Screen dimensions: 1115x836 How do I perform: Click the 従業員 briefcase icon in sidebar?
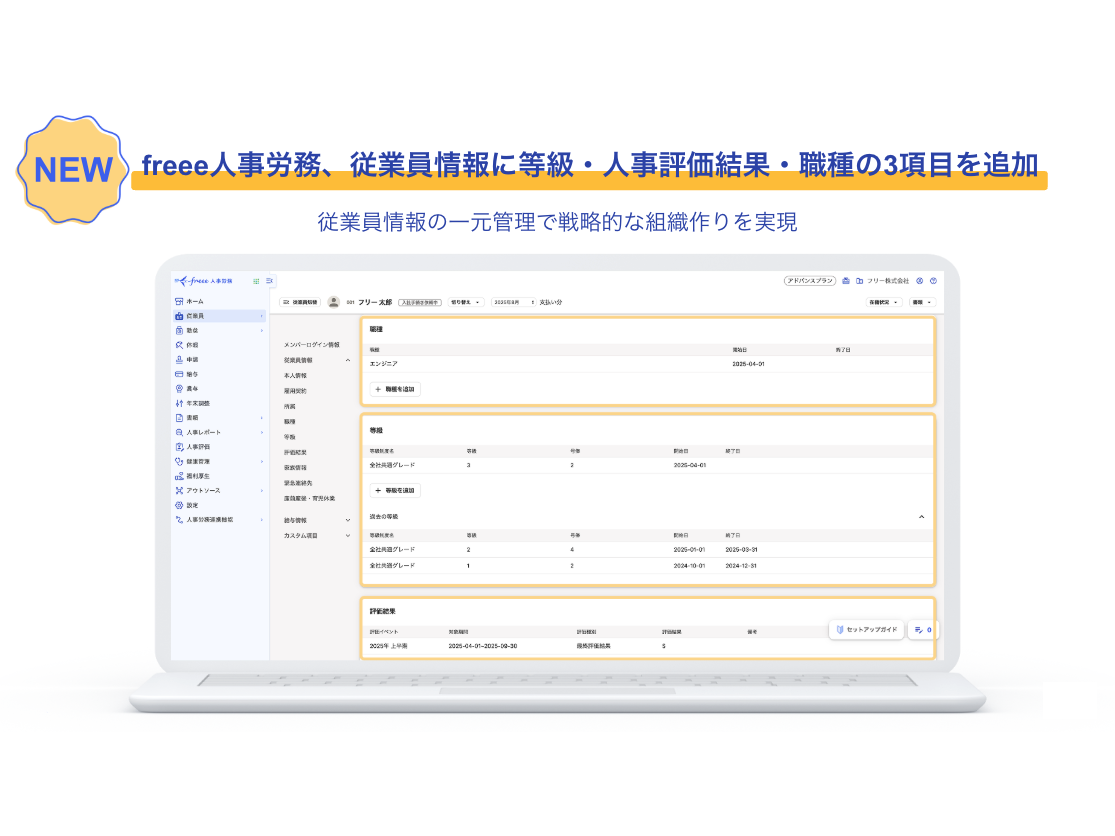tap(179, 316)
